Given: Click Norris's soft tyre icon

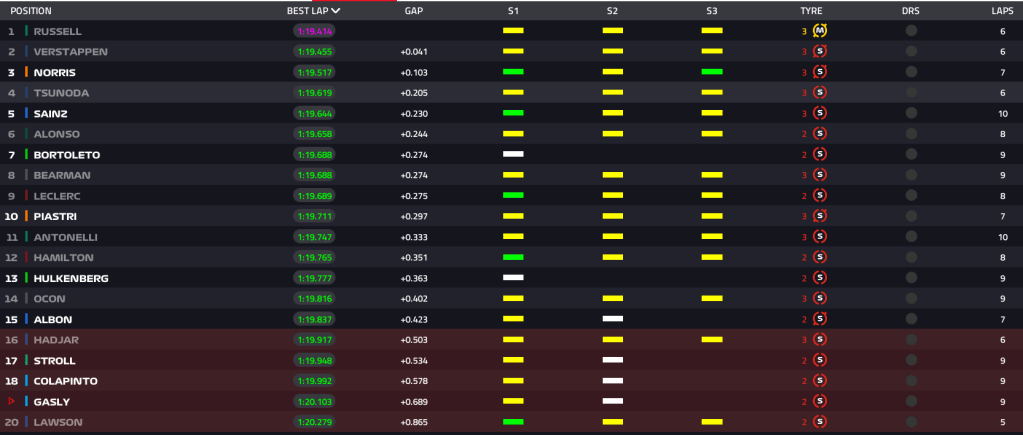Looking at the screenshot, I should [x=820, y=72].
